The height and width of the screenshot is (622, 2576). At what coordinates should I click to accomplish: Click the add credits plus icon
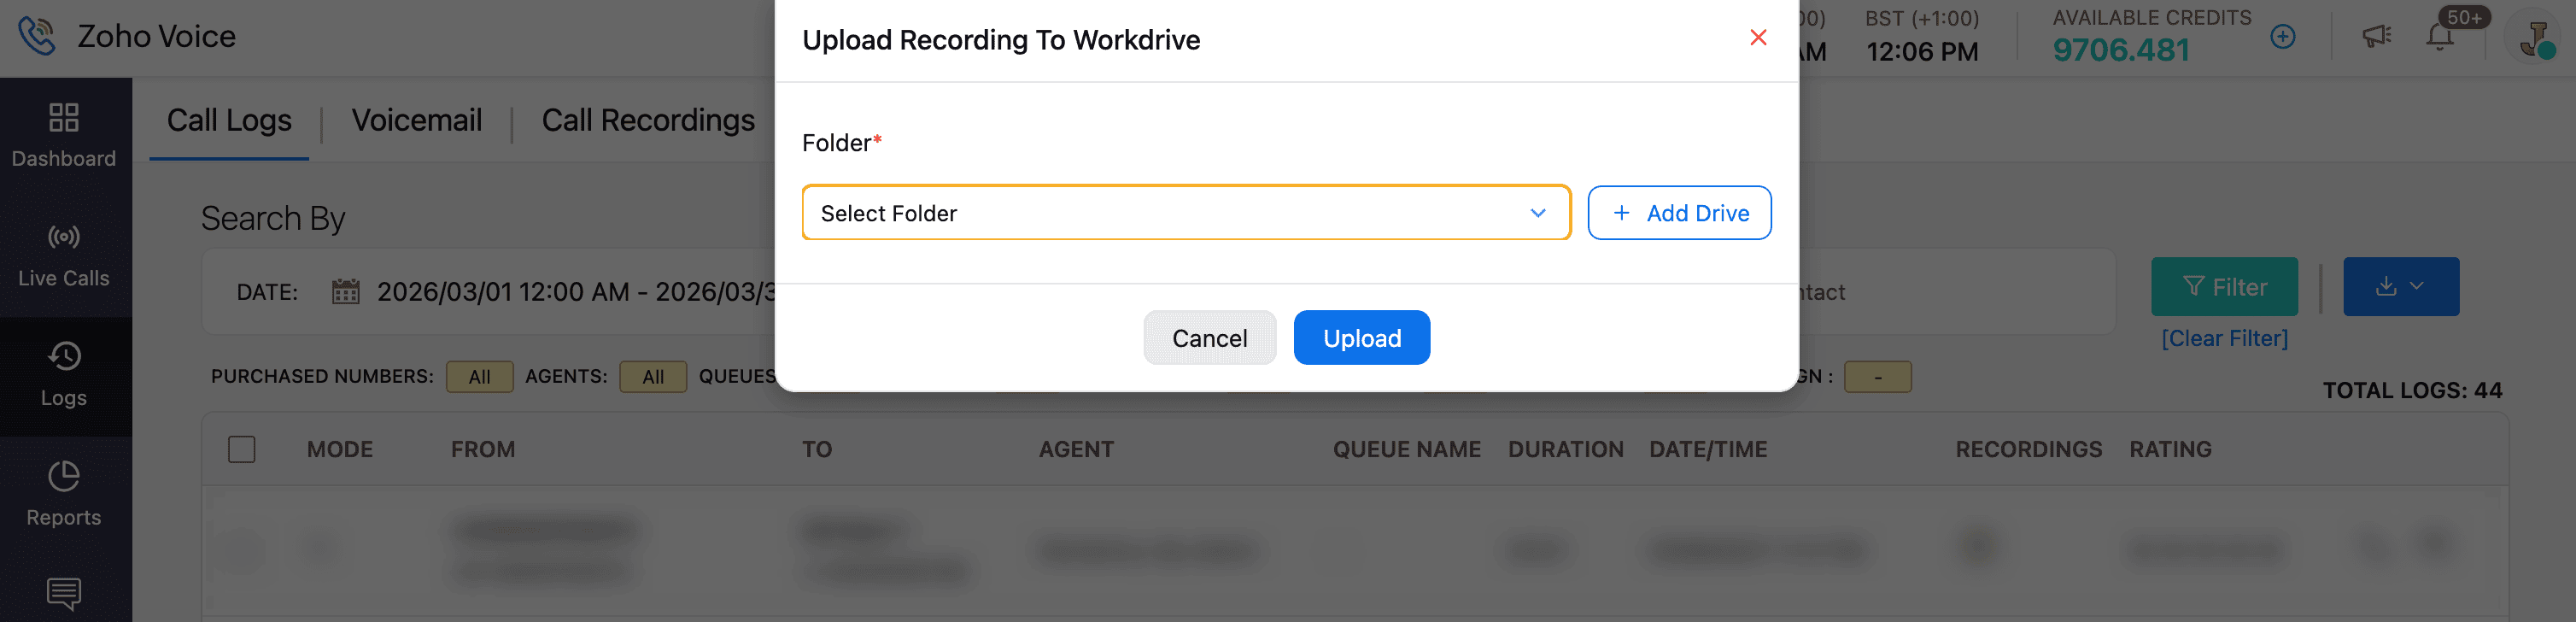point(2282,37)
